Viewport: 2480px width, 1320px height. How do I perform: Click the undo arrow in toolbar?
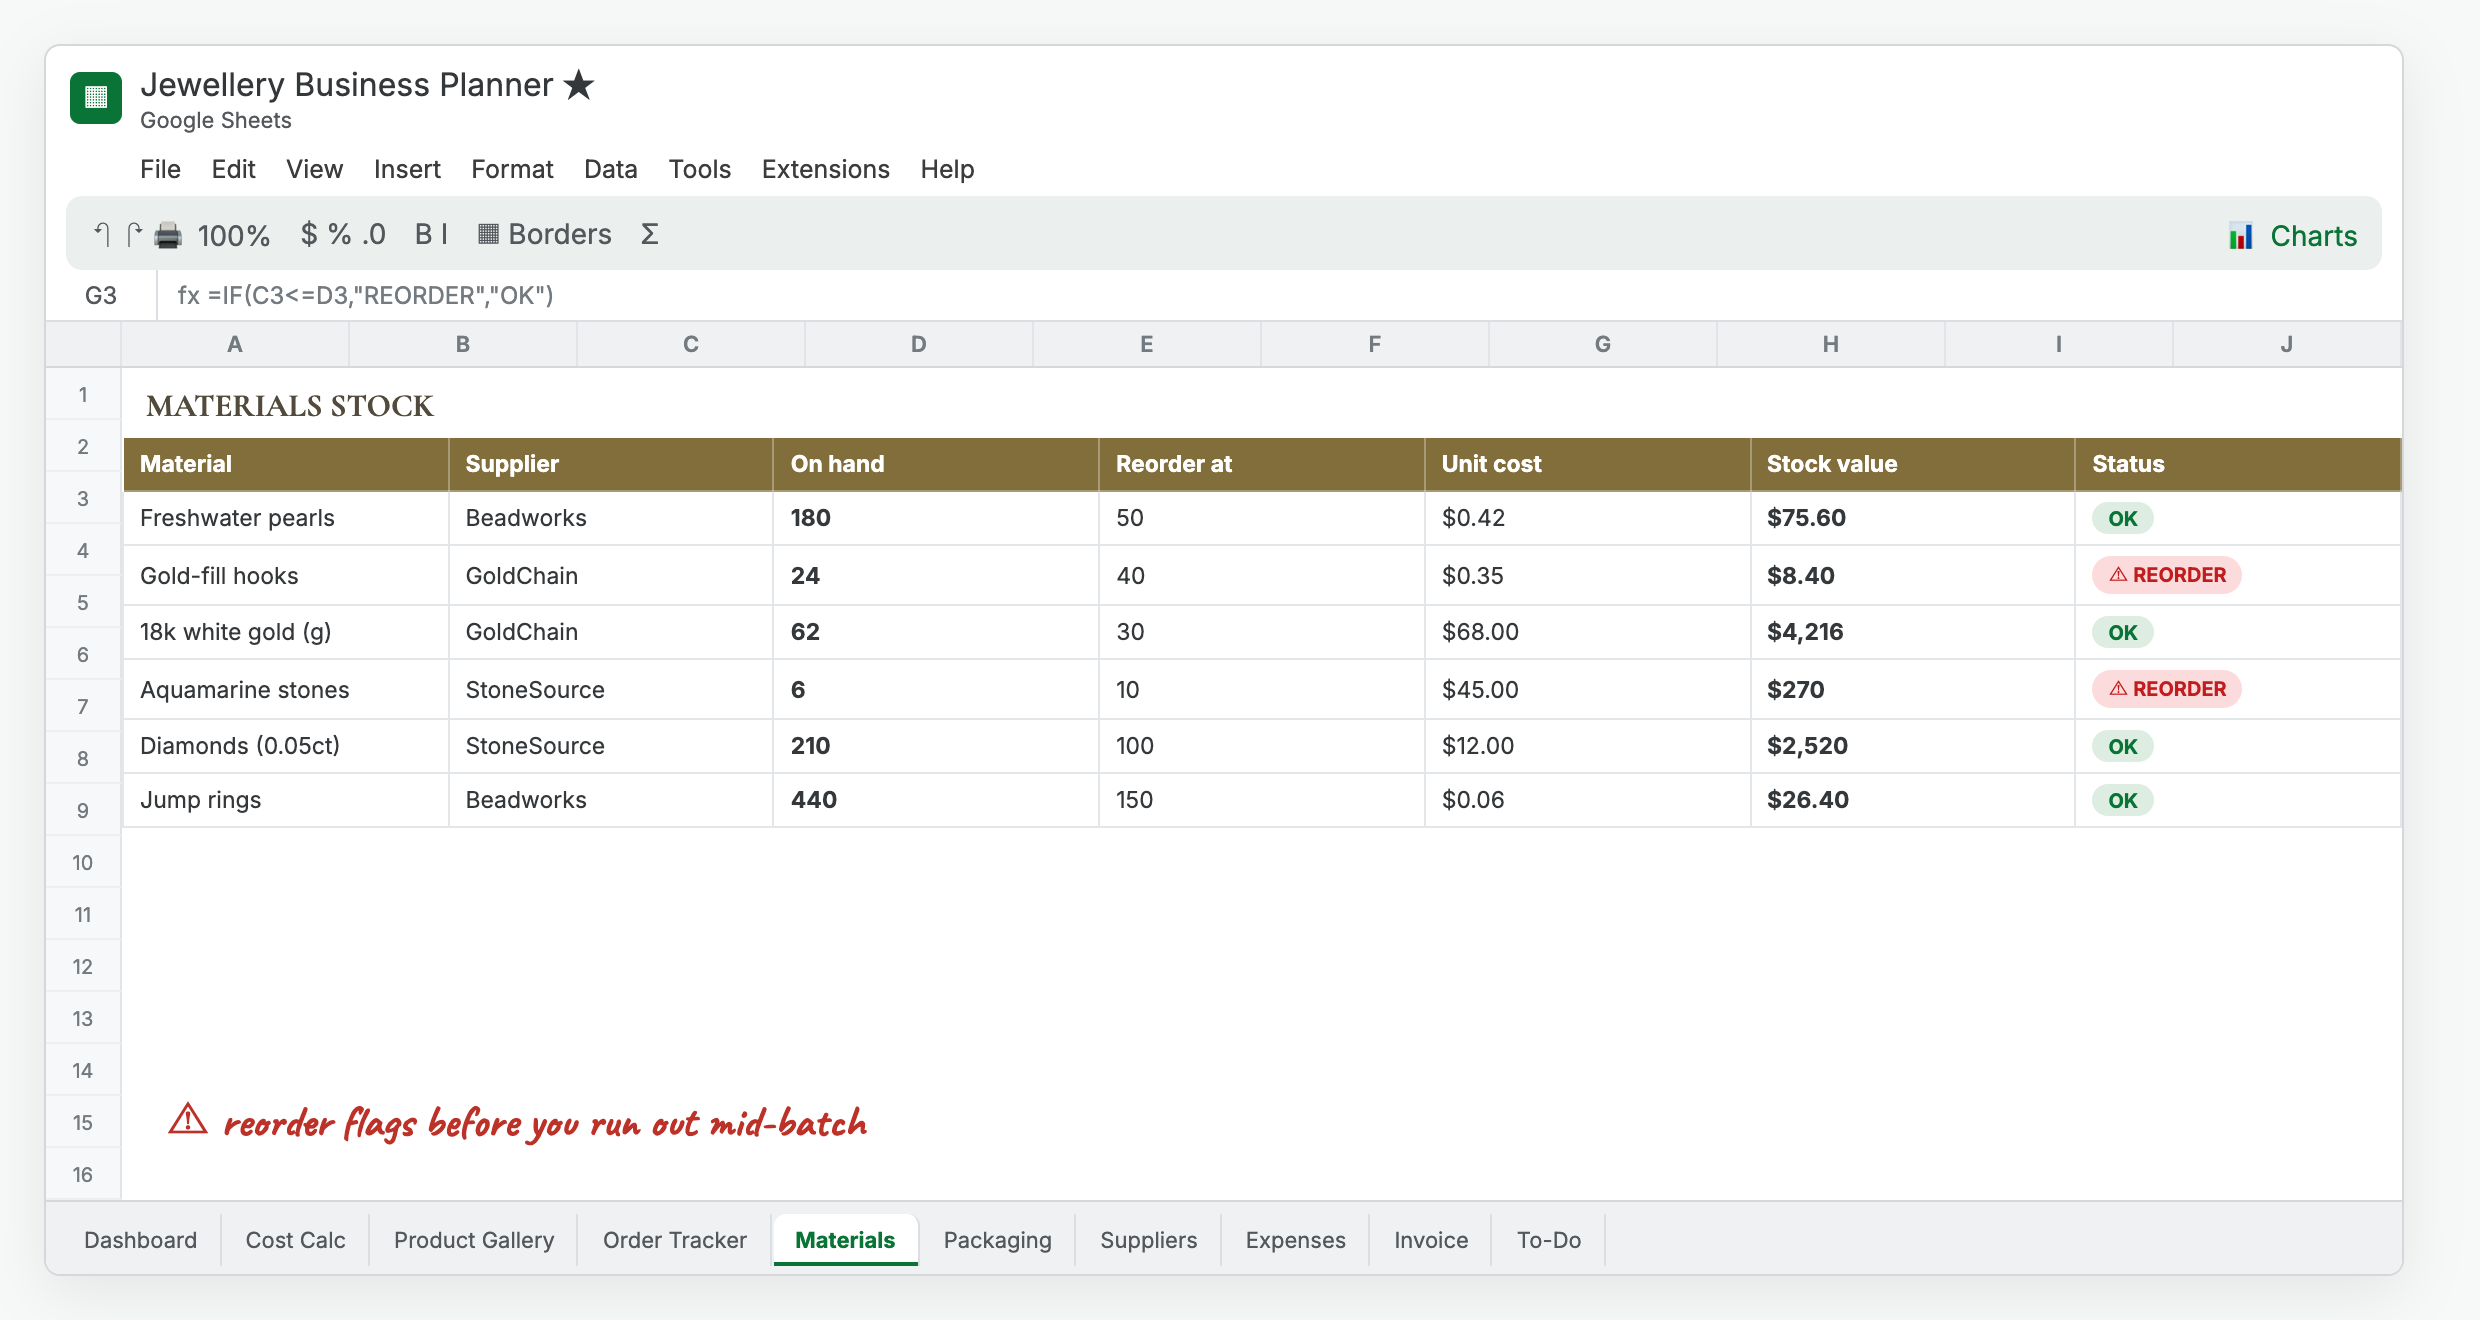[x=101, y=234]
